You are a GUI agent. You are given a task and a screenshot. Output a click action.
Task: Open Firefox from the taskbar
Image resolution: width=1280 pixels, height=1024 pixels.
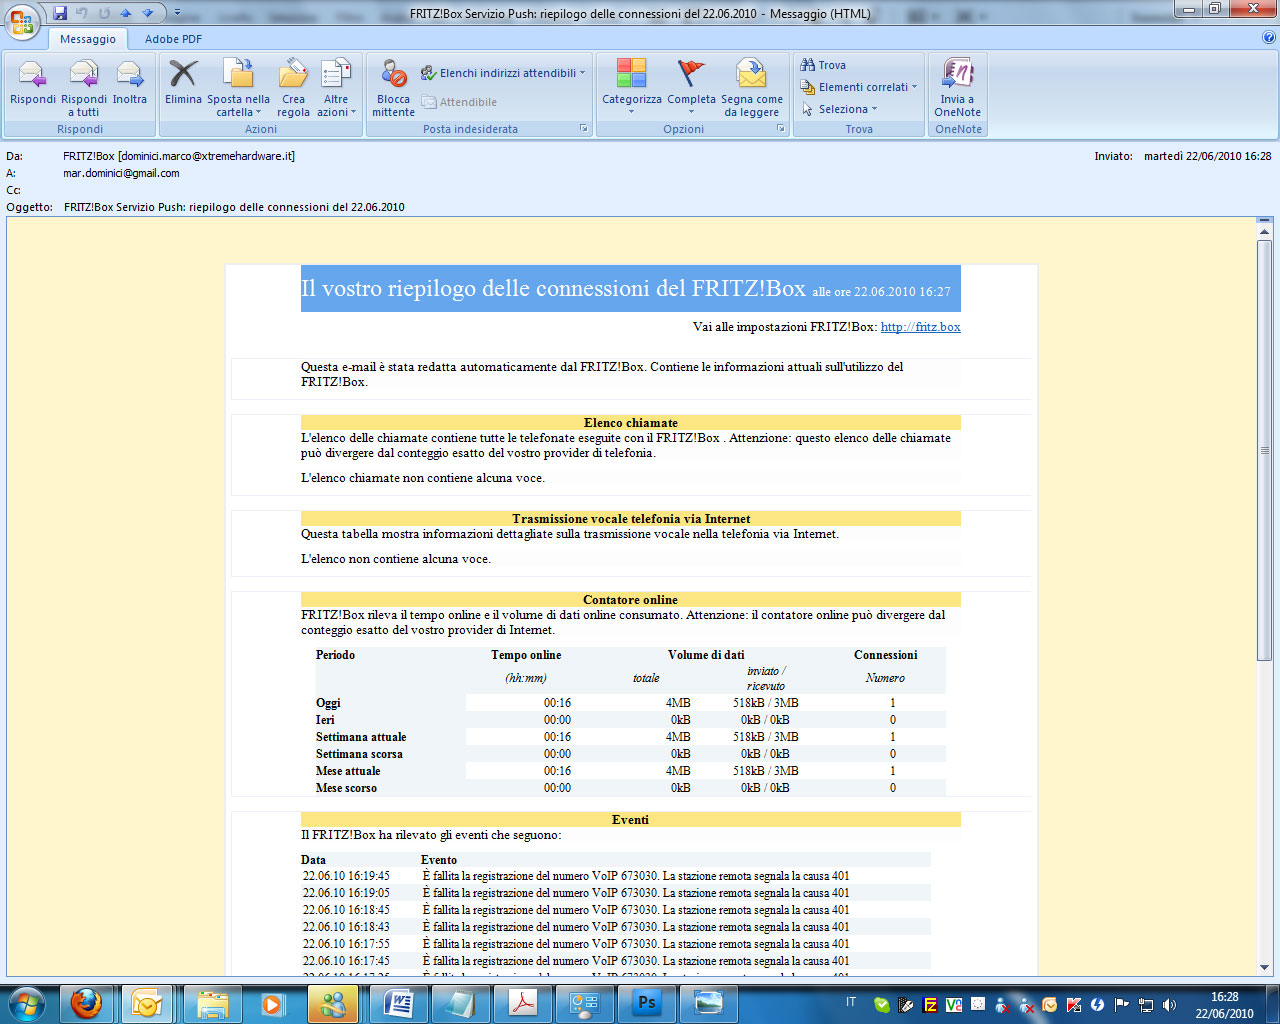(86, 1003)
